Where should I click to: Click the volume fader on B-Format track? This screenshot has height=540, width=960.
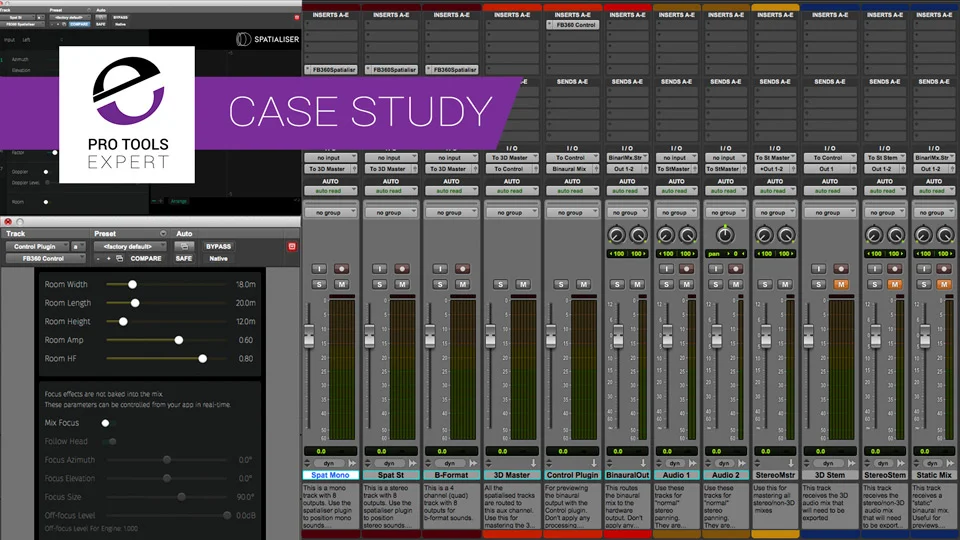point(430,337)
